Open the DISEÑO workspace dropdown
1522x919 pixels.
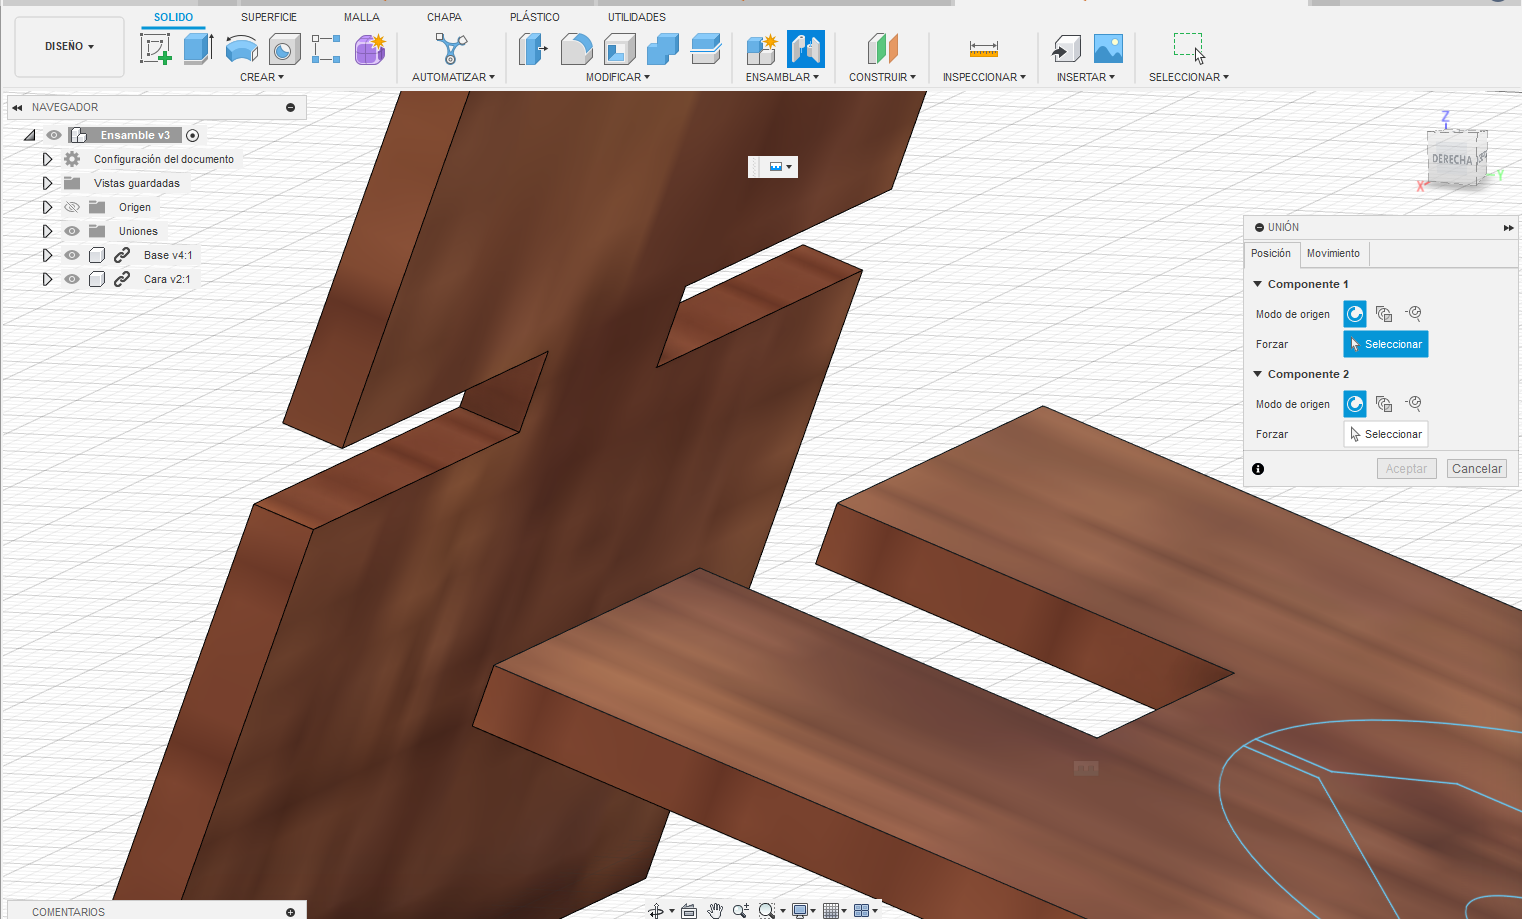(x=69, y=47)
